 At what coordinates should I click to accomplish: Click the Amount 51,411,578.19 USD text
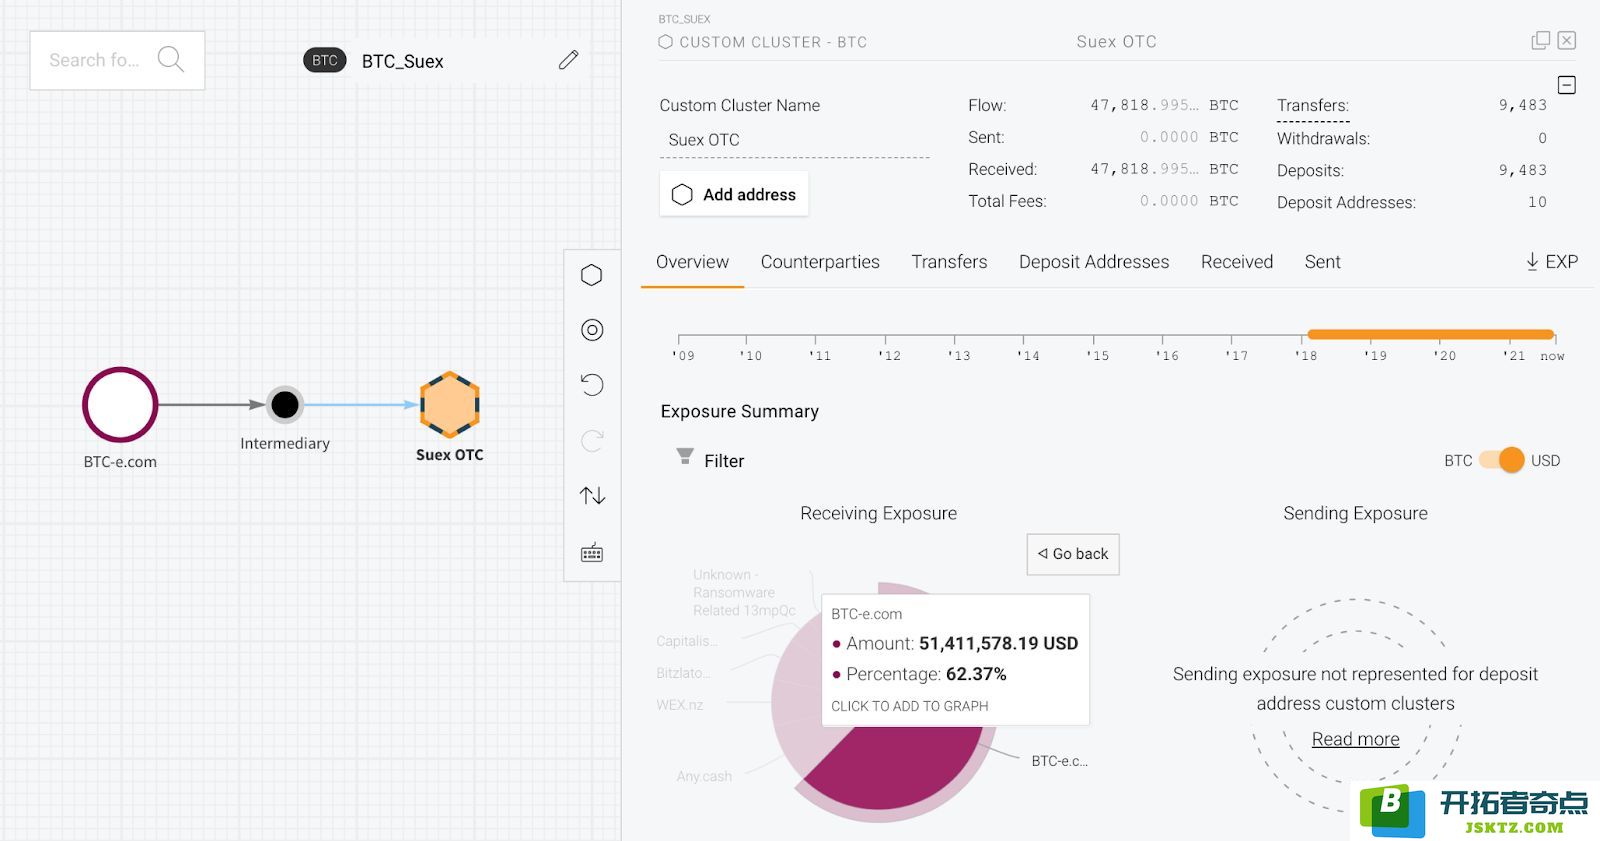[x=962, y=643]
